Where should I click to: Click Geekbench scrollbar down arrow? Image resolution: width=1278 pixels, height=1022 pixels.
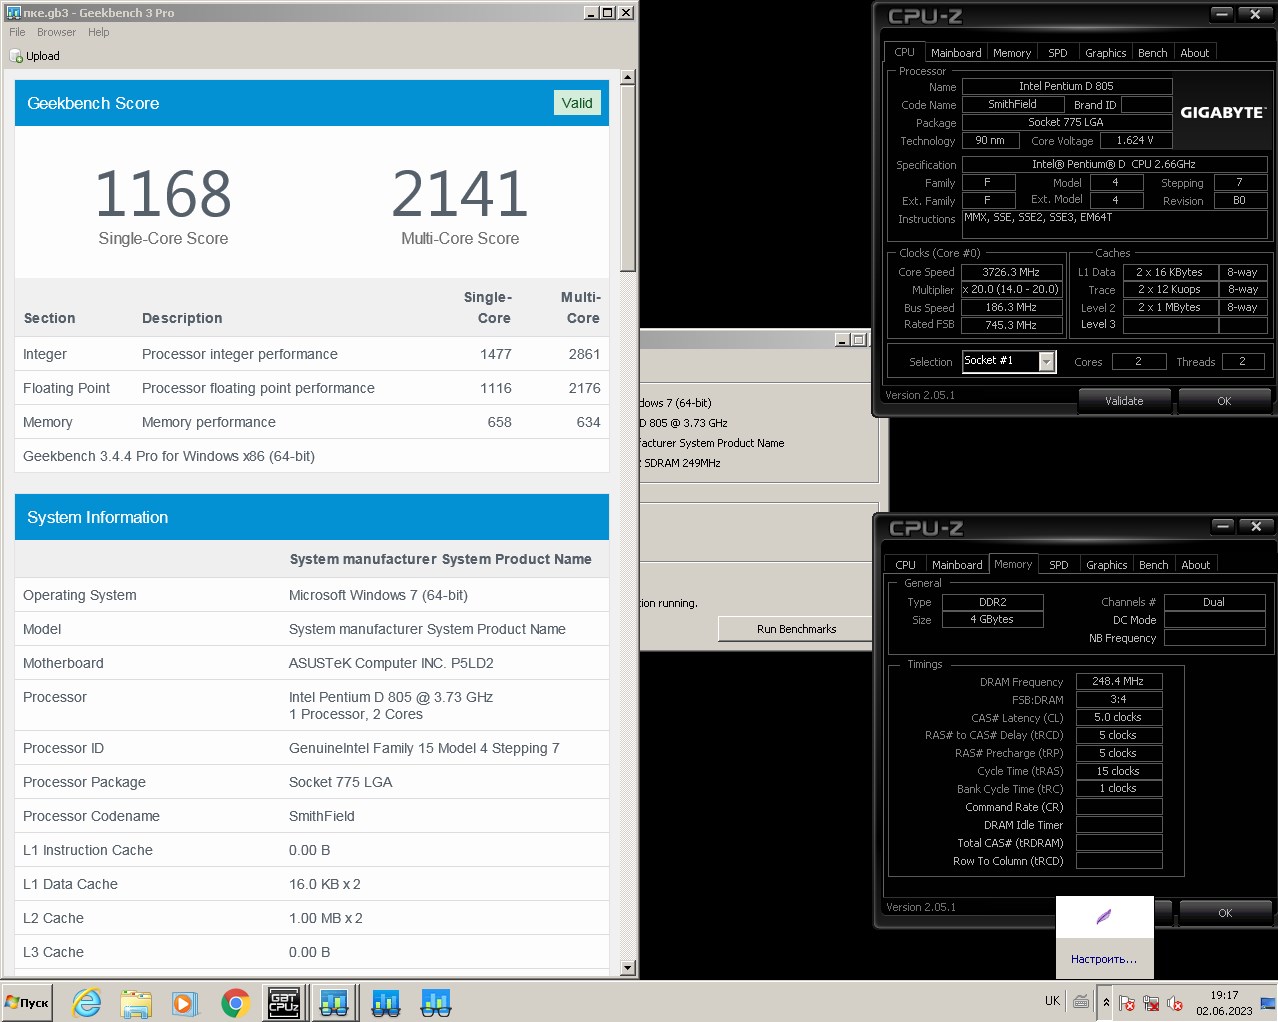click(x=628, y=968)
